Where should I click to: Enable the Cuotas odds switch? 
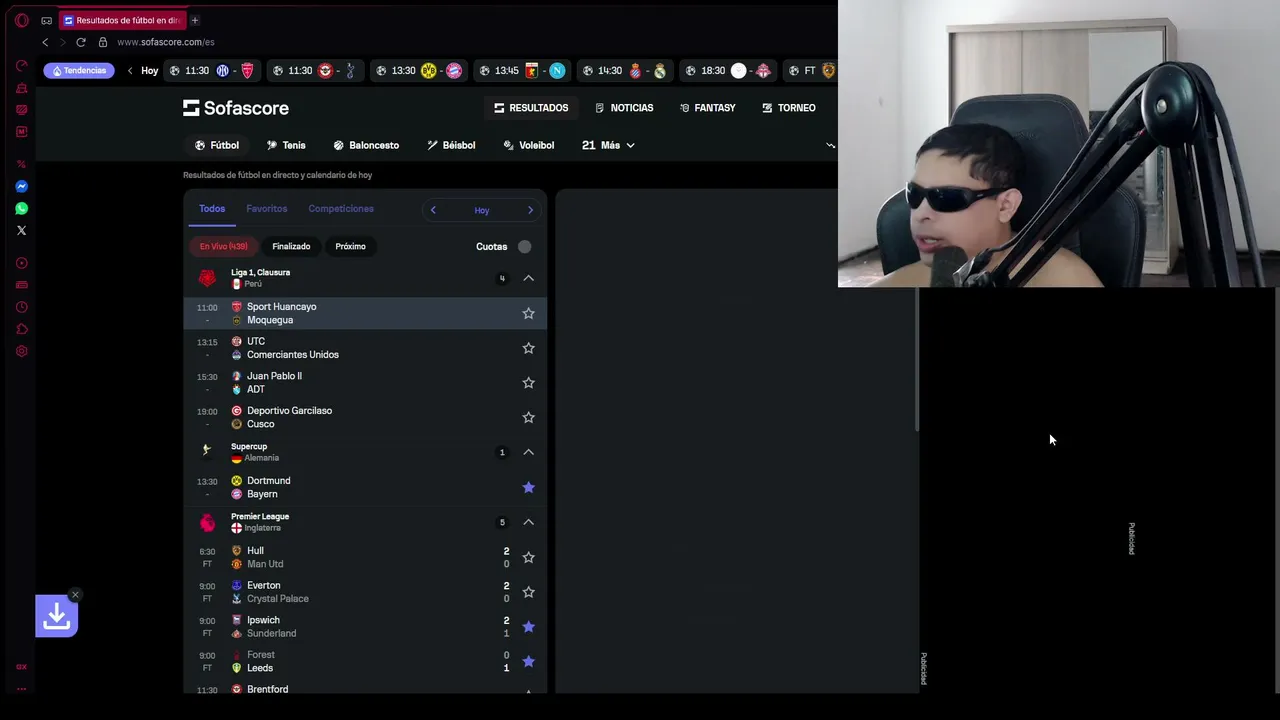(524, 246)
